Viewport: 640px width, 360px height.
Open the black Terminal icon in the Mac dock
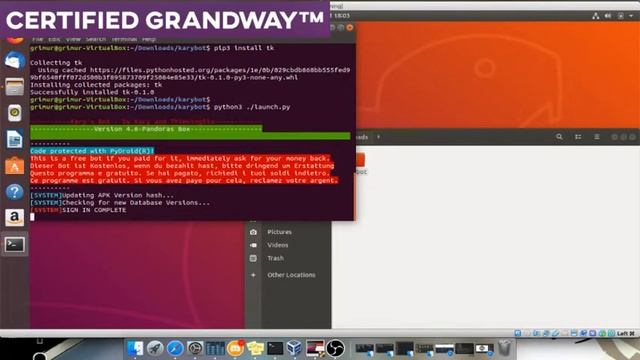[x=275, y=348]
